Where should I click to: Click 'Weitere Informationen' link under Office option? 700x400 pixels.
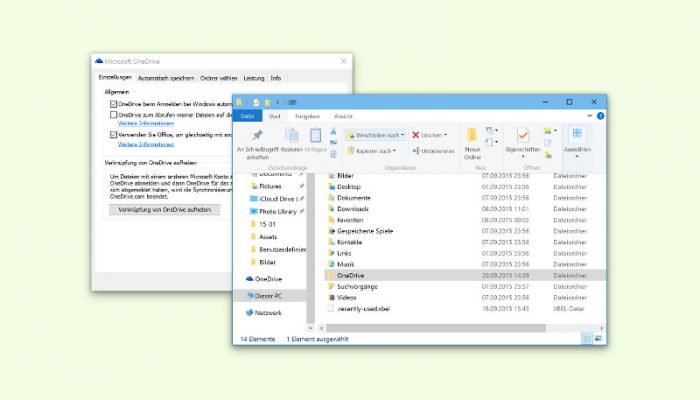[x=146, y=144]
